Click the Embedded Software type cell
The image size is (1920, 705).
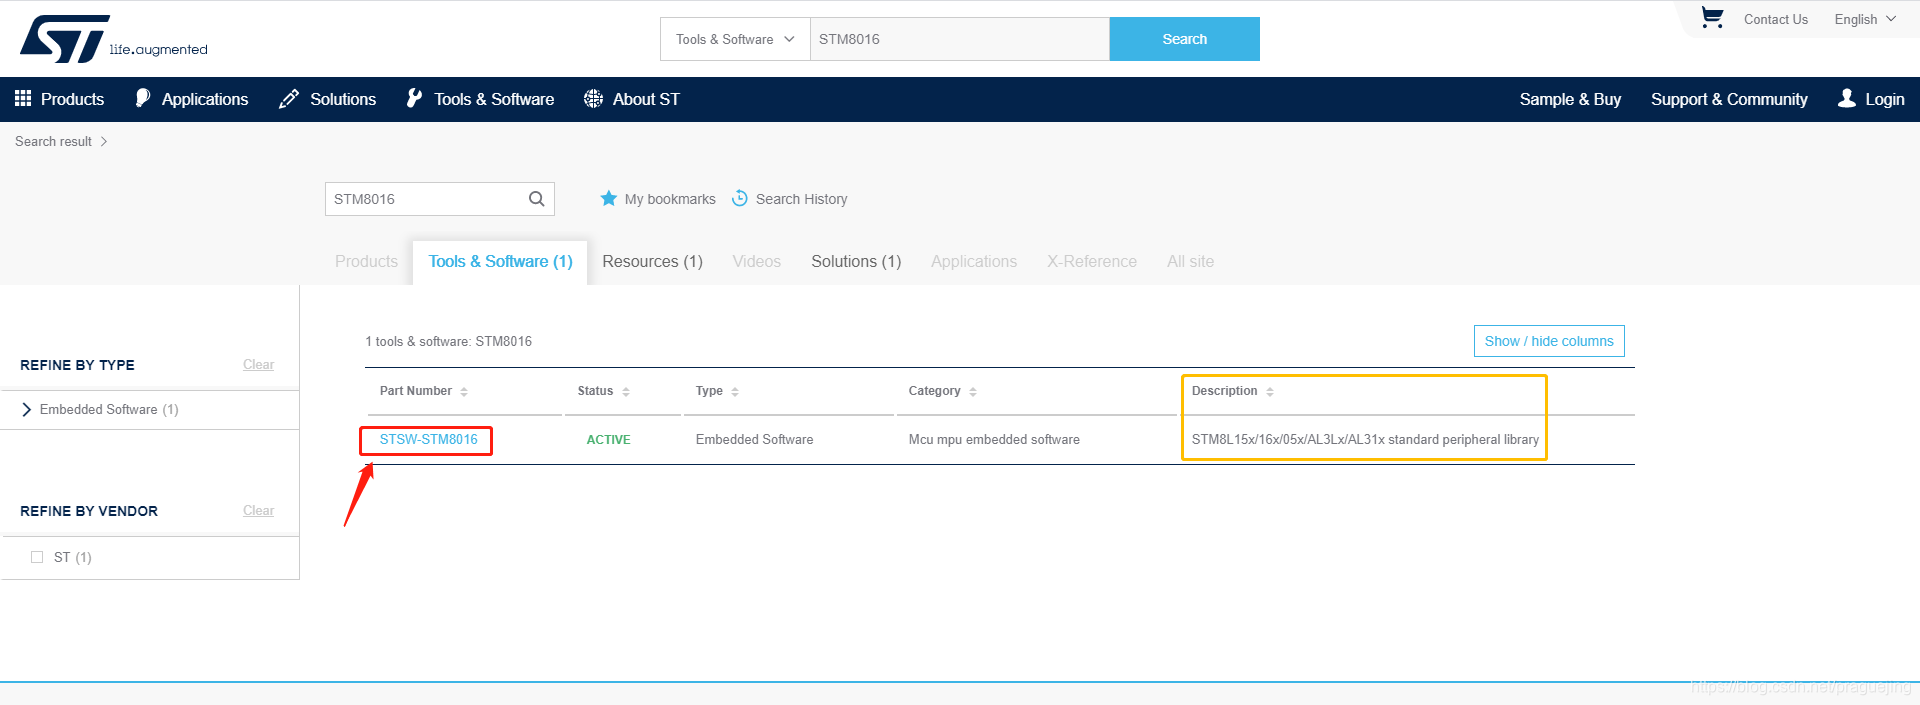[x=754, y=440]
